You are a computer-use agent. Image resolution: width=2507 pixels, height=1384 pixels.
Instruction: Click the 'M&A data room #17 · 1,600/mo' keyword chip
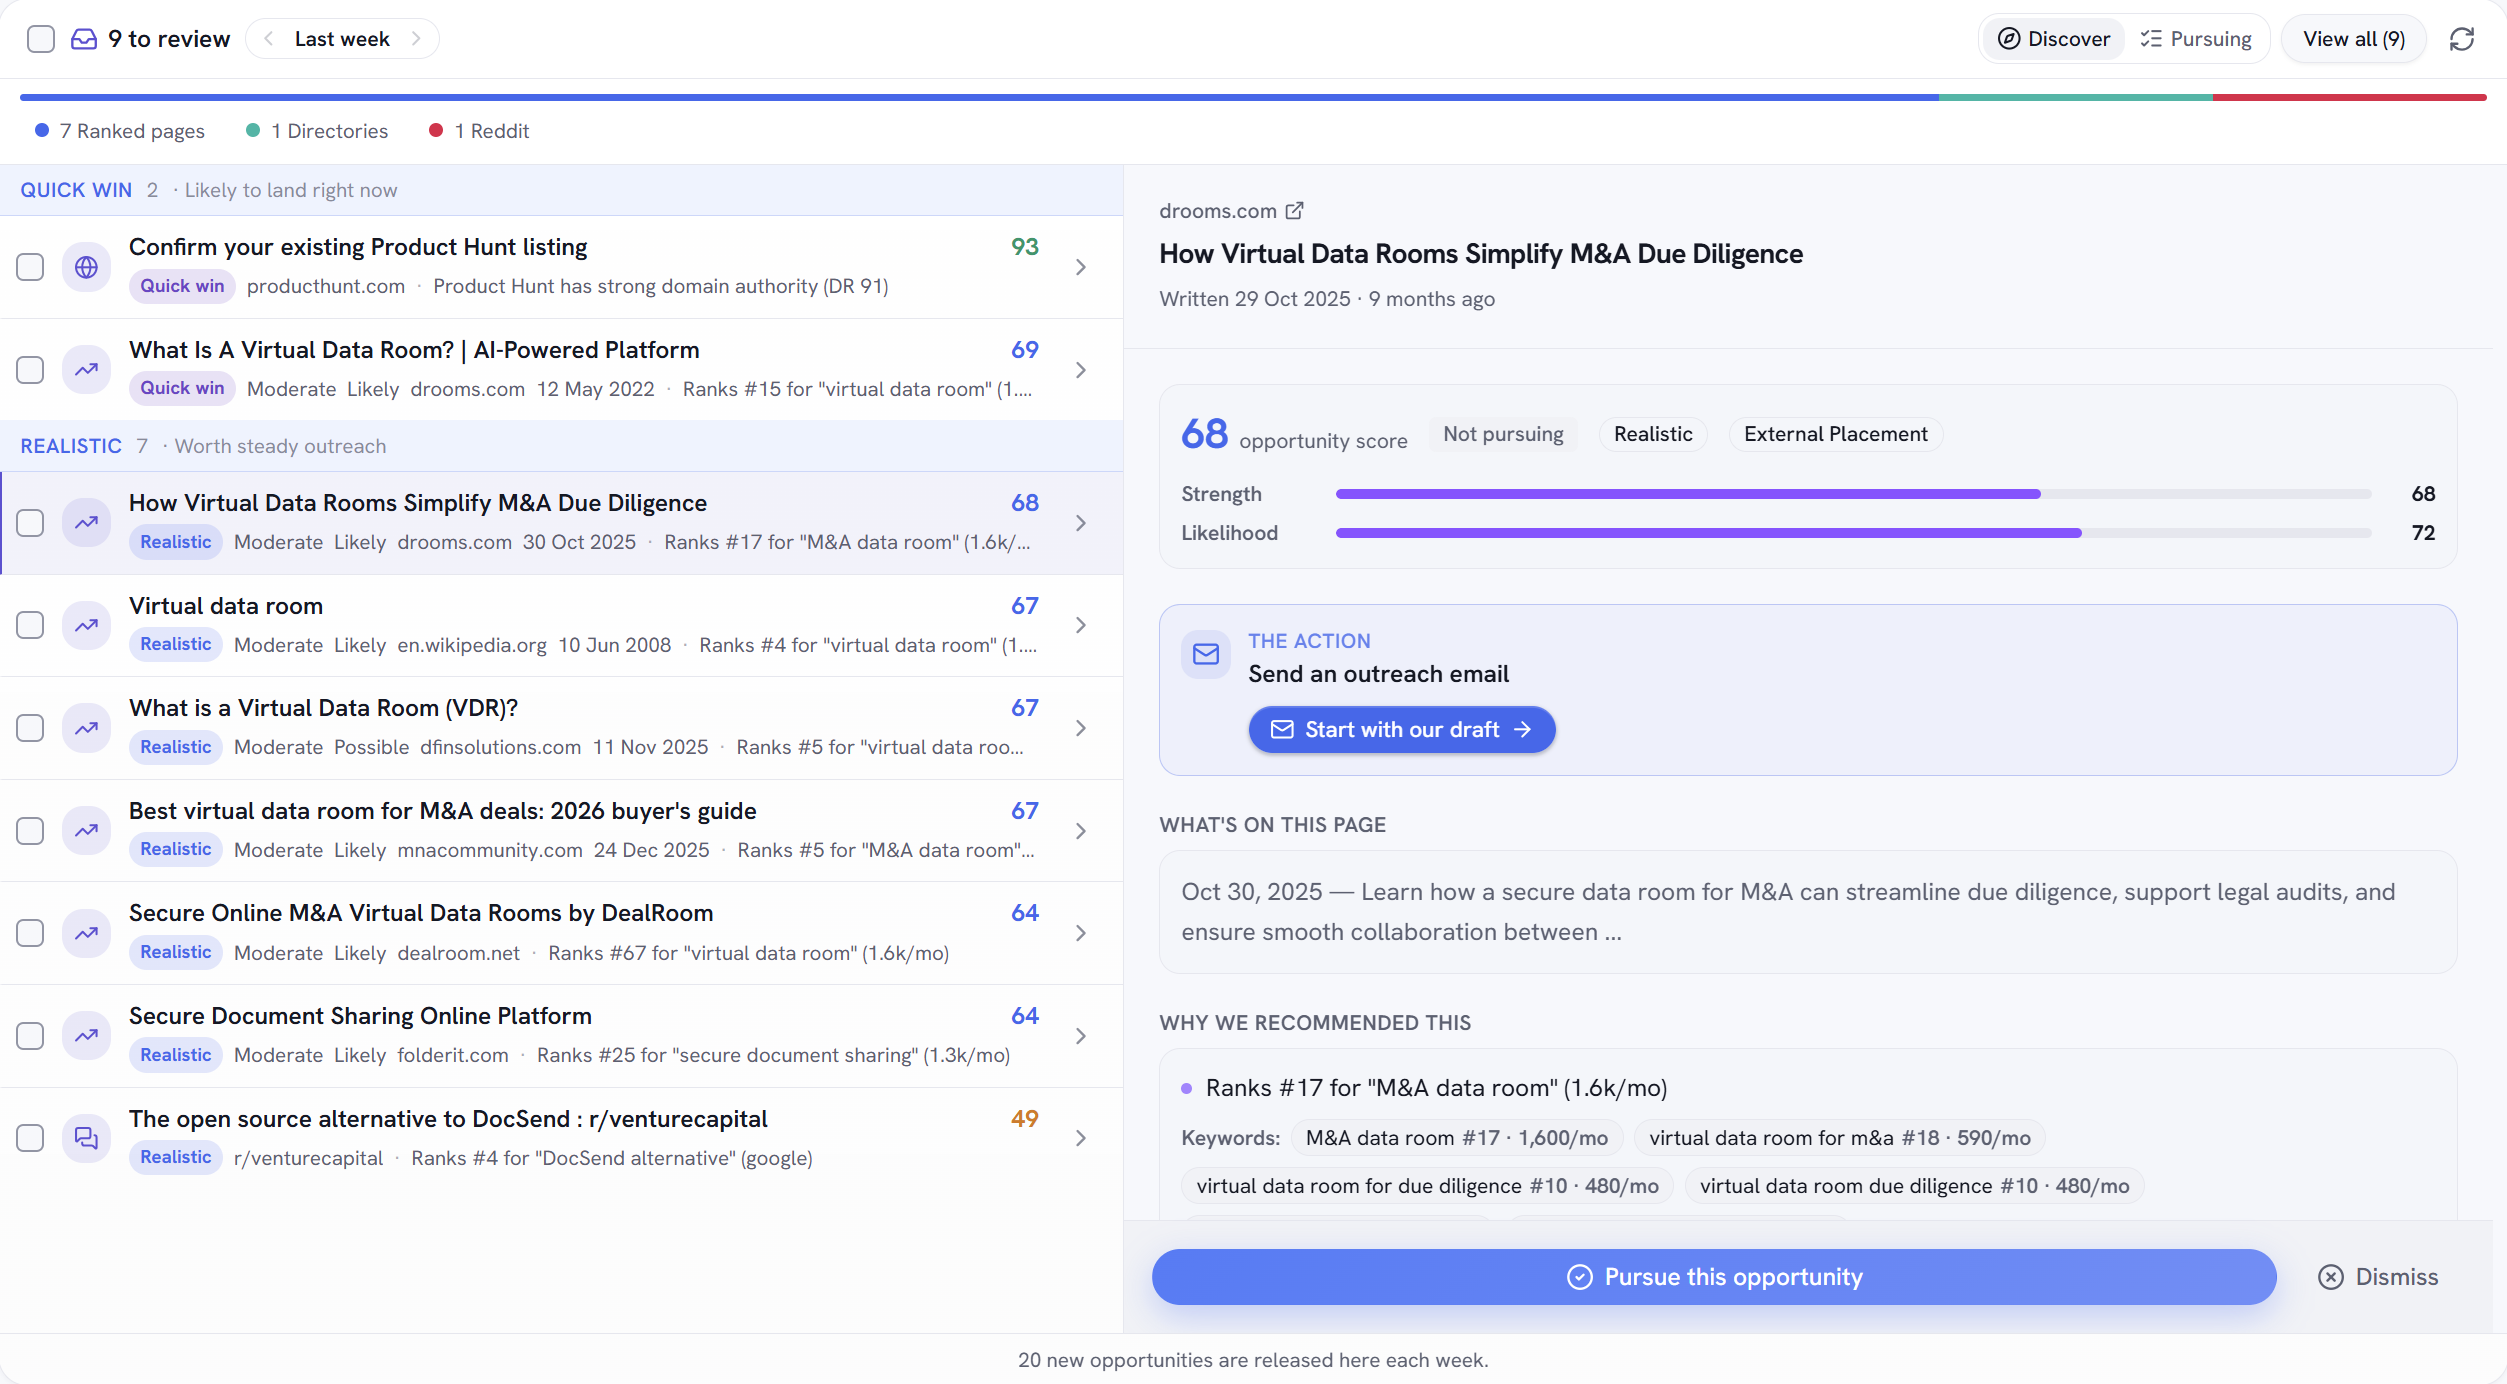click(x=1457, y=1138)
